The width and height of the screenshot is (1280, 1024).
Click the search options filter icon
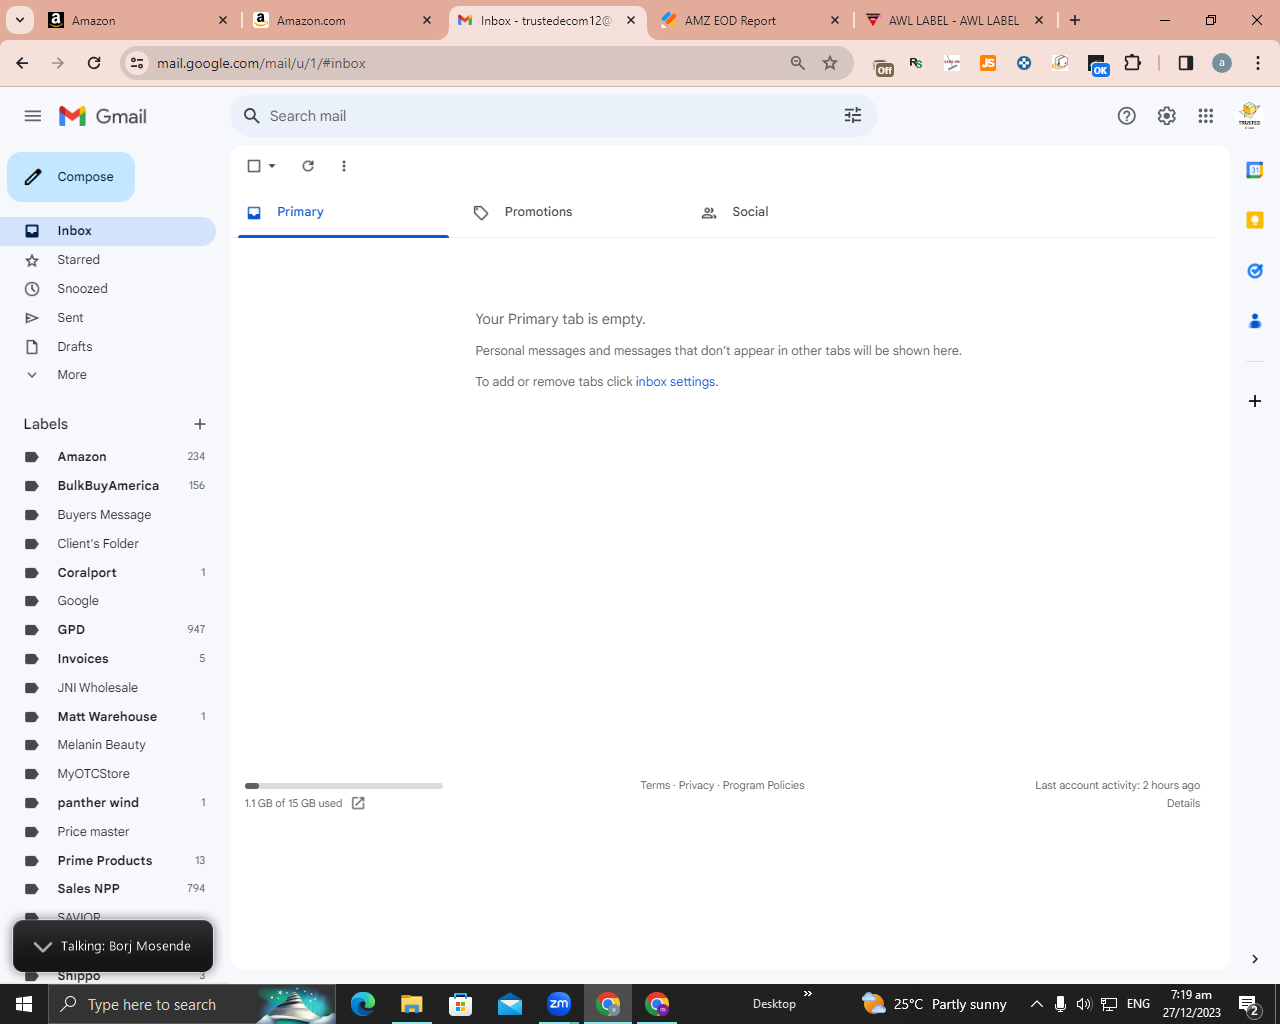click(x=853, y=116)
